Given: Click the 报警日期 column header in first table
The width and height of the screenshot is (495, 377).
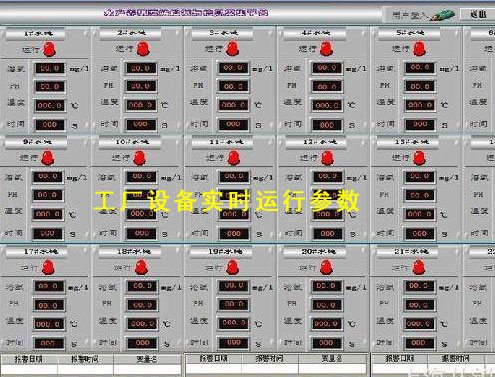Looking at the screenshot, I should (29, 360).
